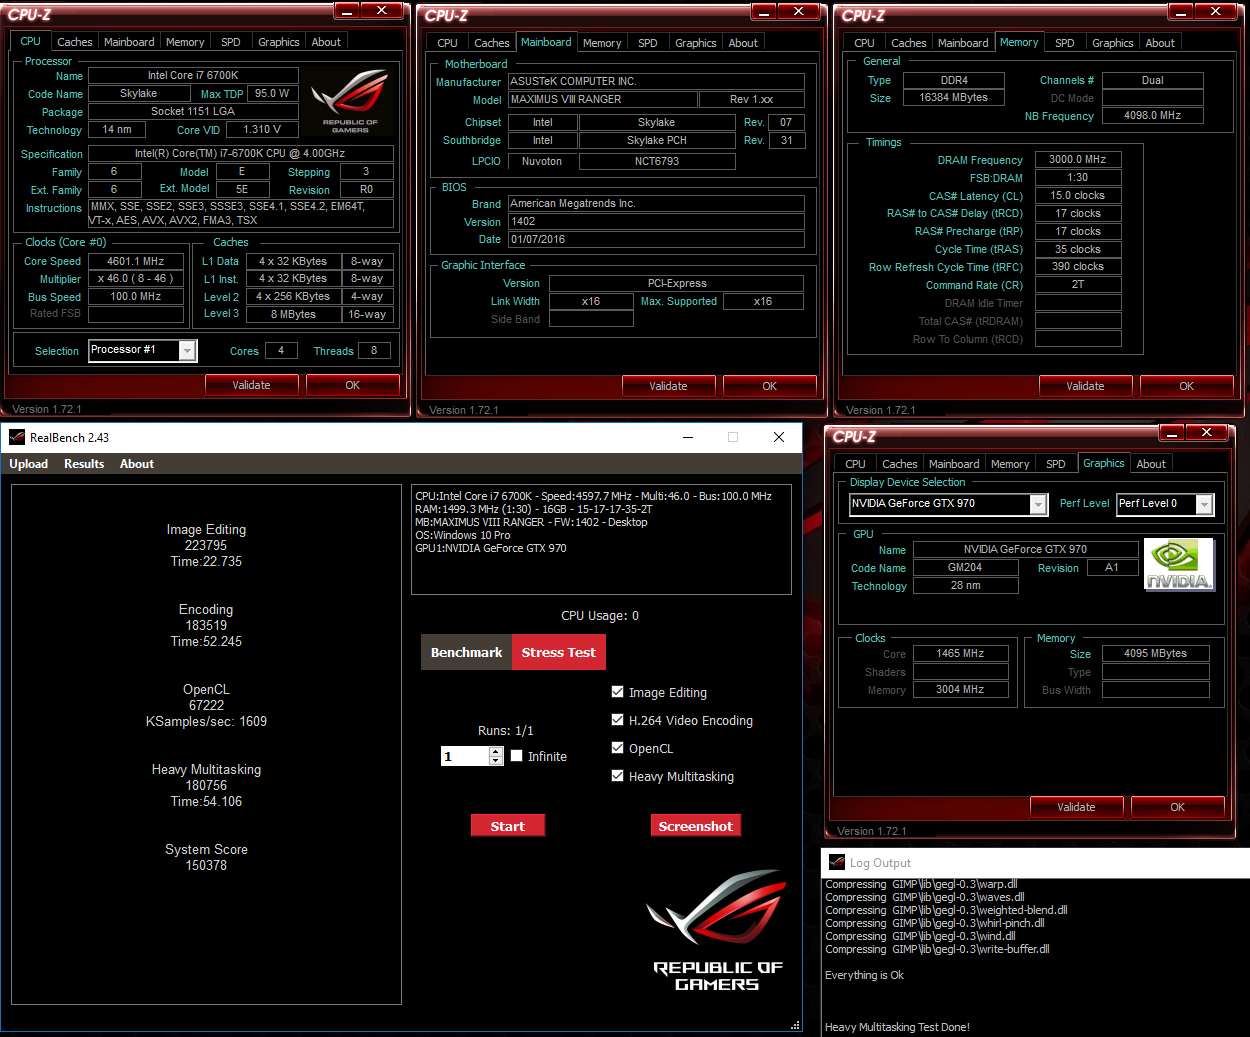Click the Memory Size 16384 MBytes value
The height and width of the screenshot is (1037, 1250).
[954, 97]
